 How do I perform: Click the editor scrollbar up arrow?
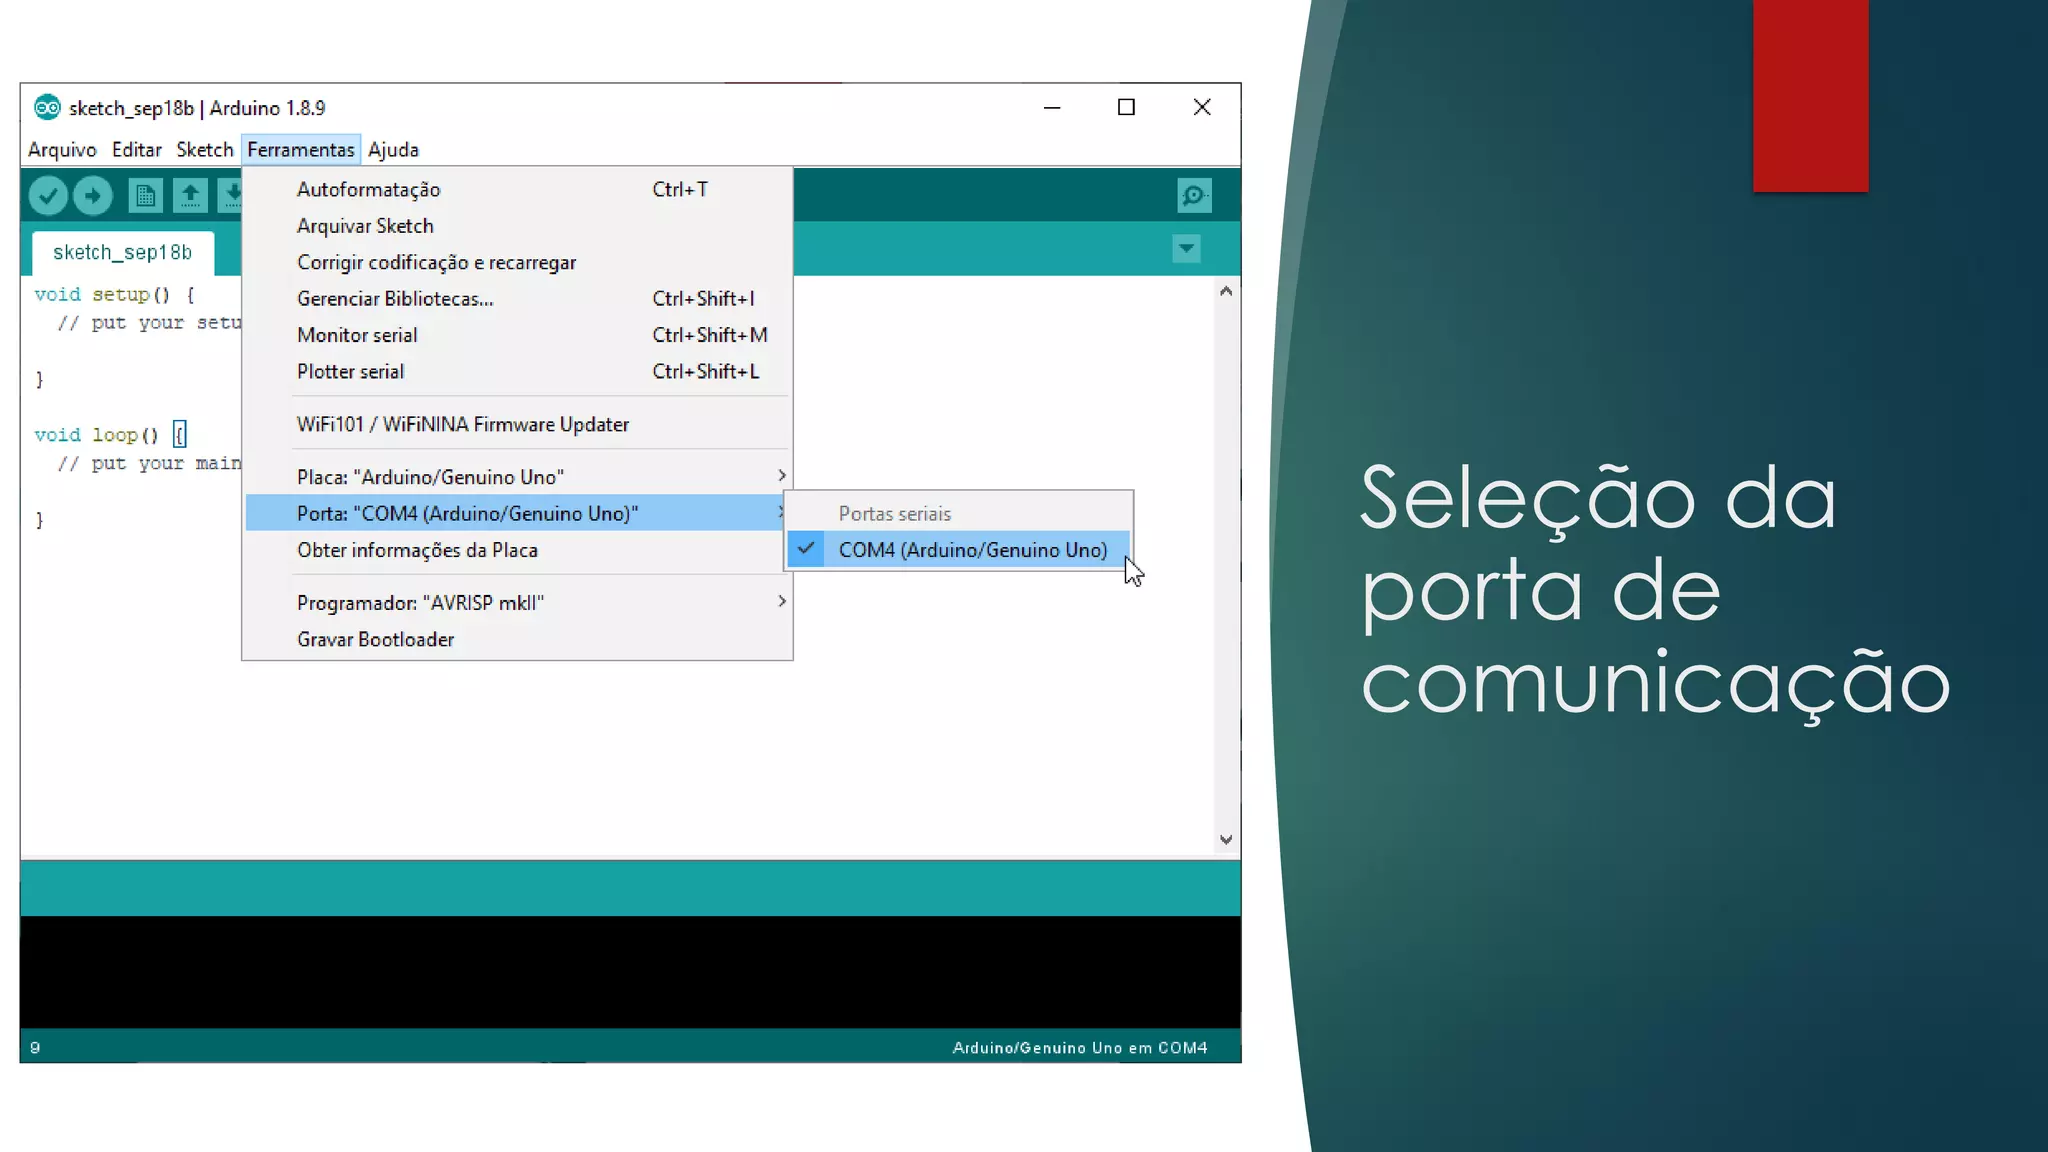[x=1226, y=292]
